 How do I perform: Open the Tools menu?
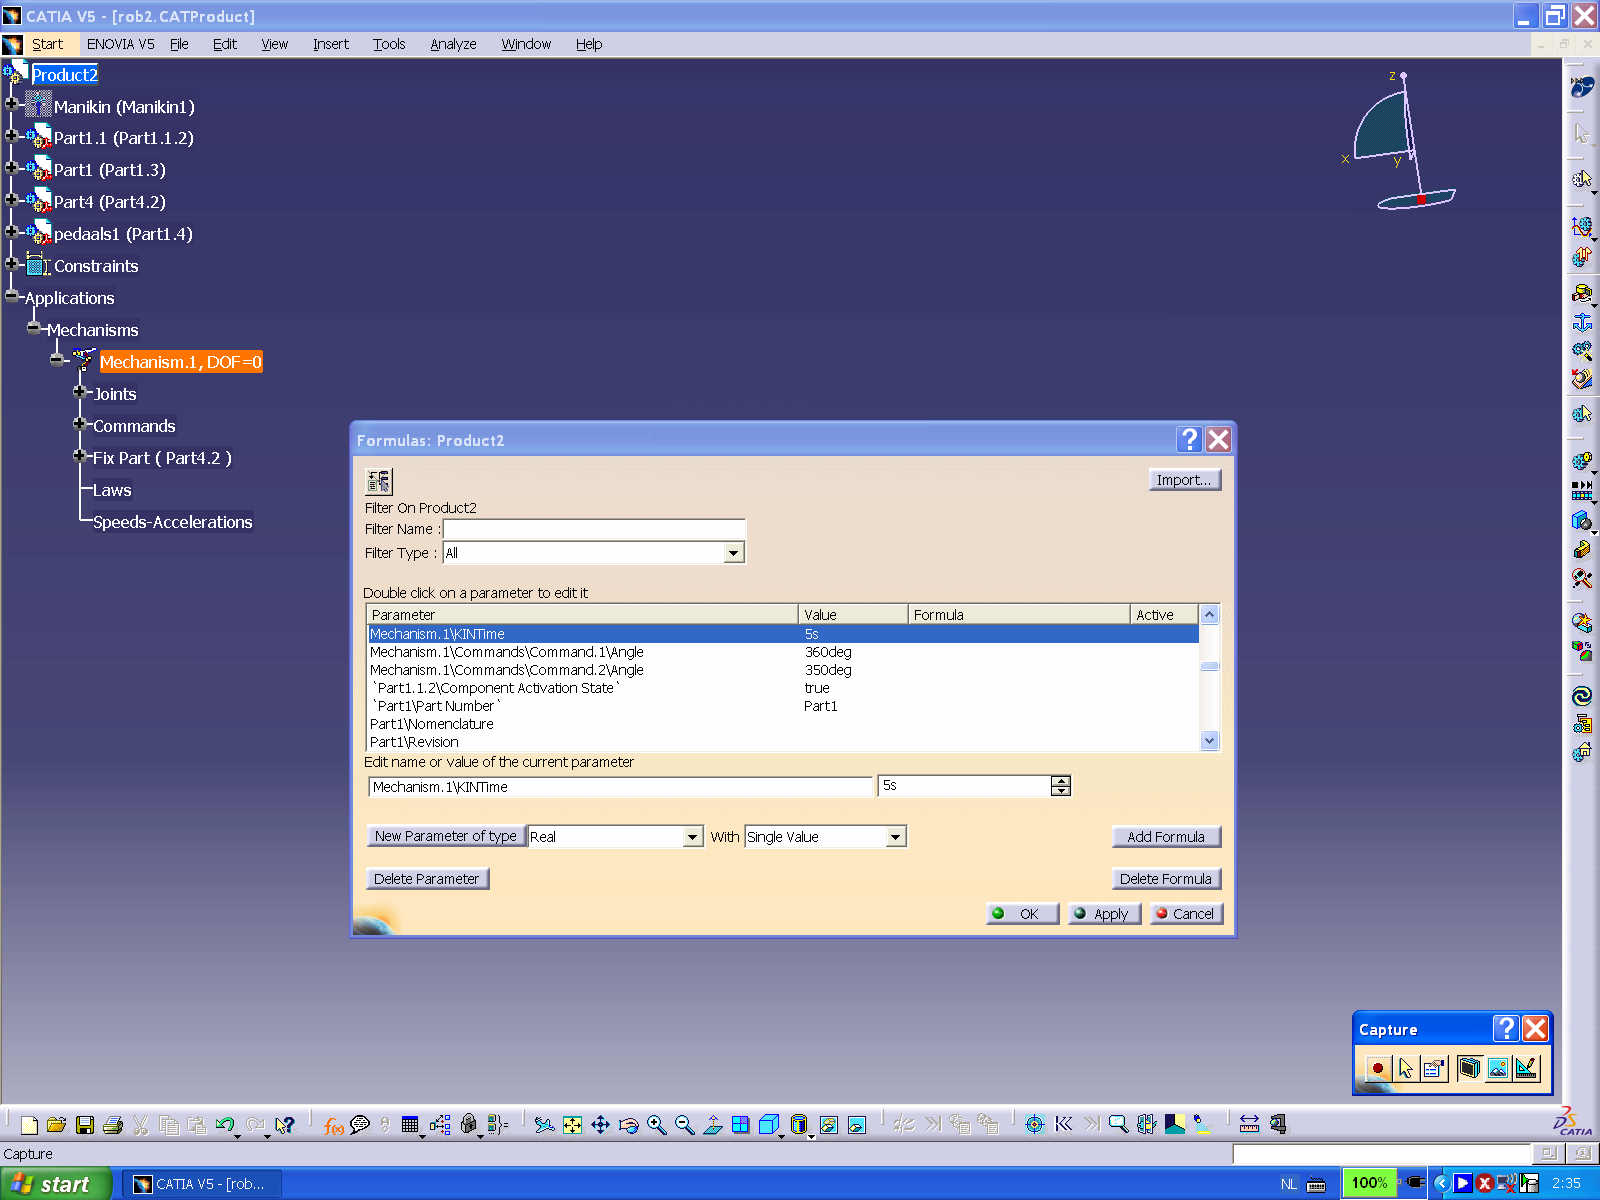[389, 44]
